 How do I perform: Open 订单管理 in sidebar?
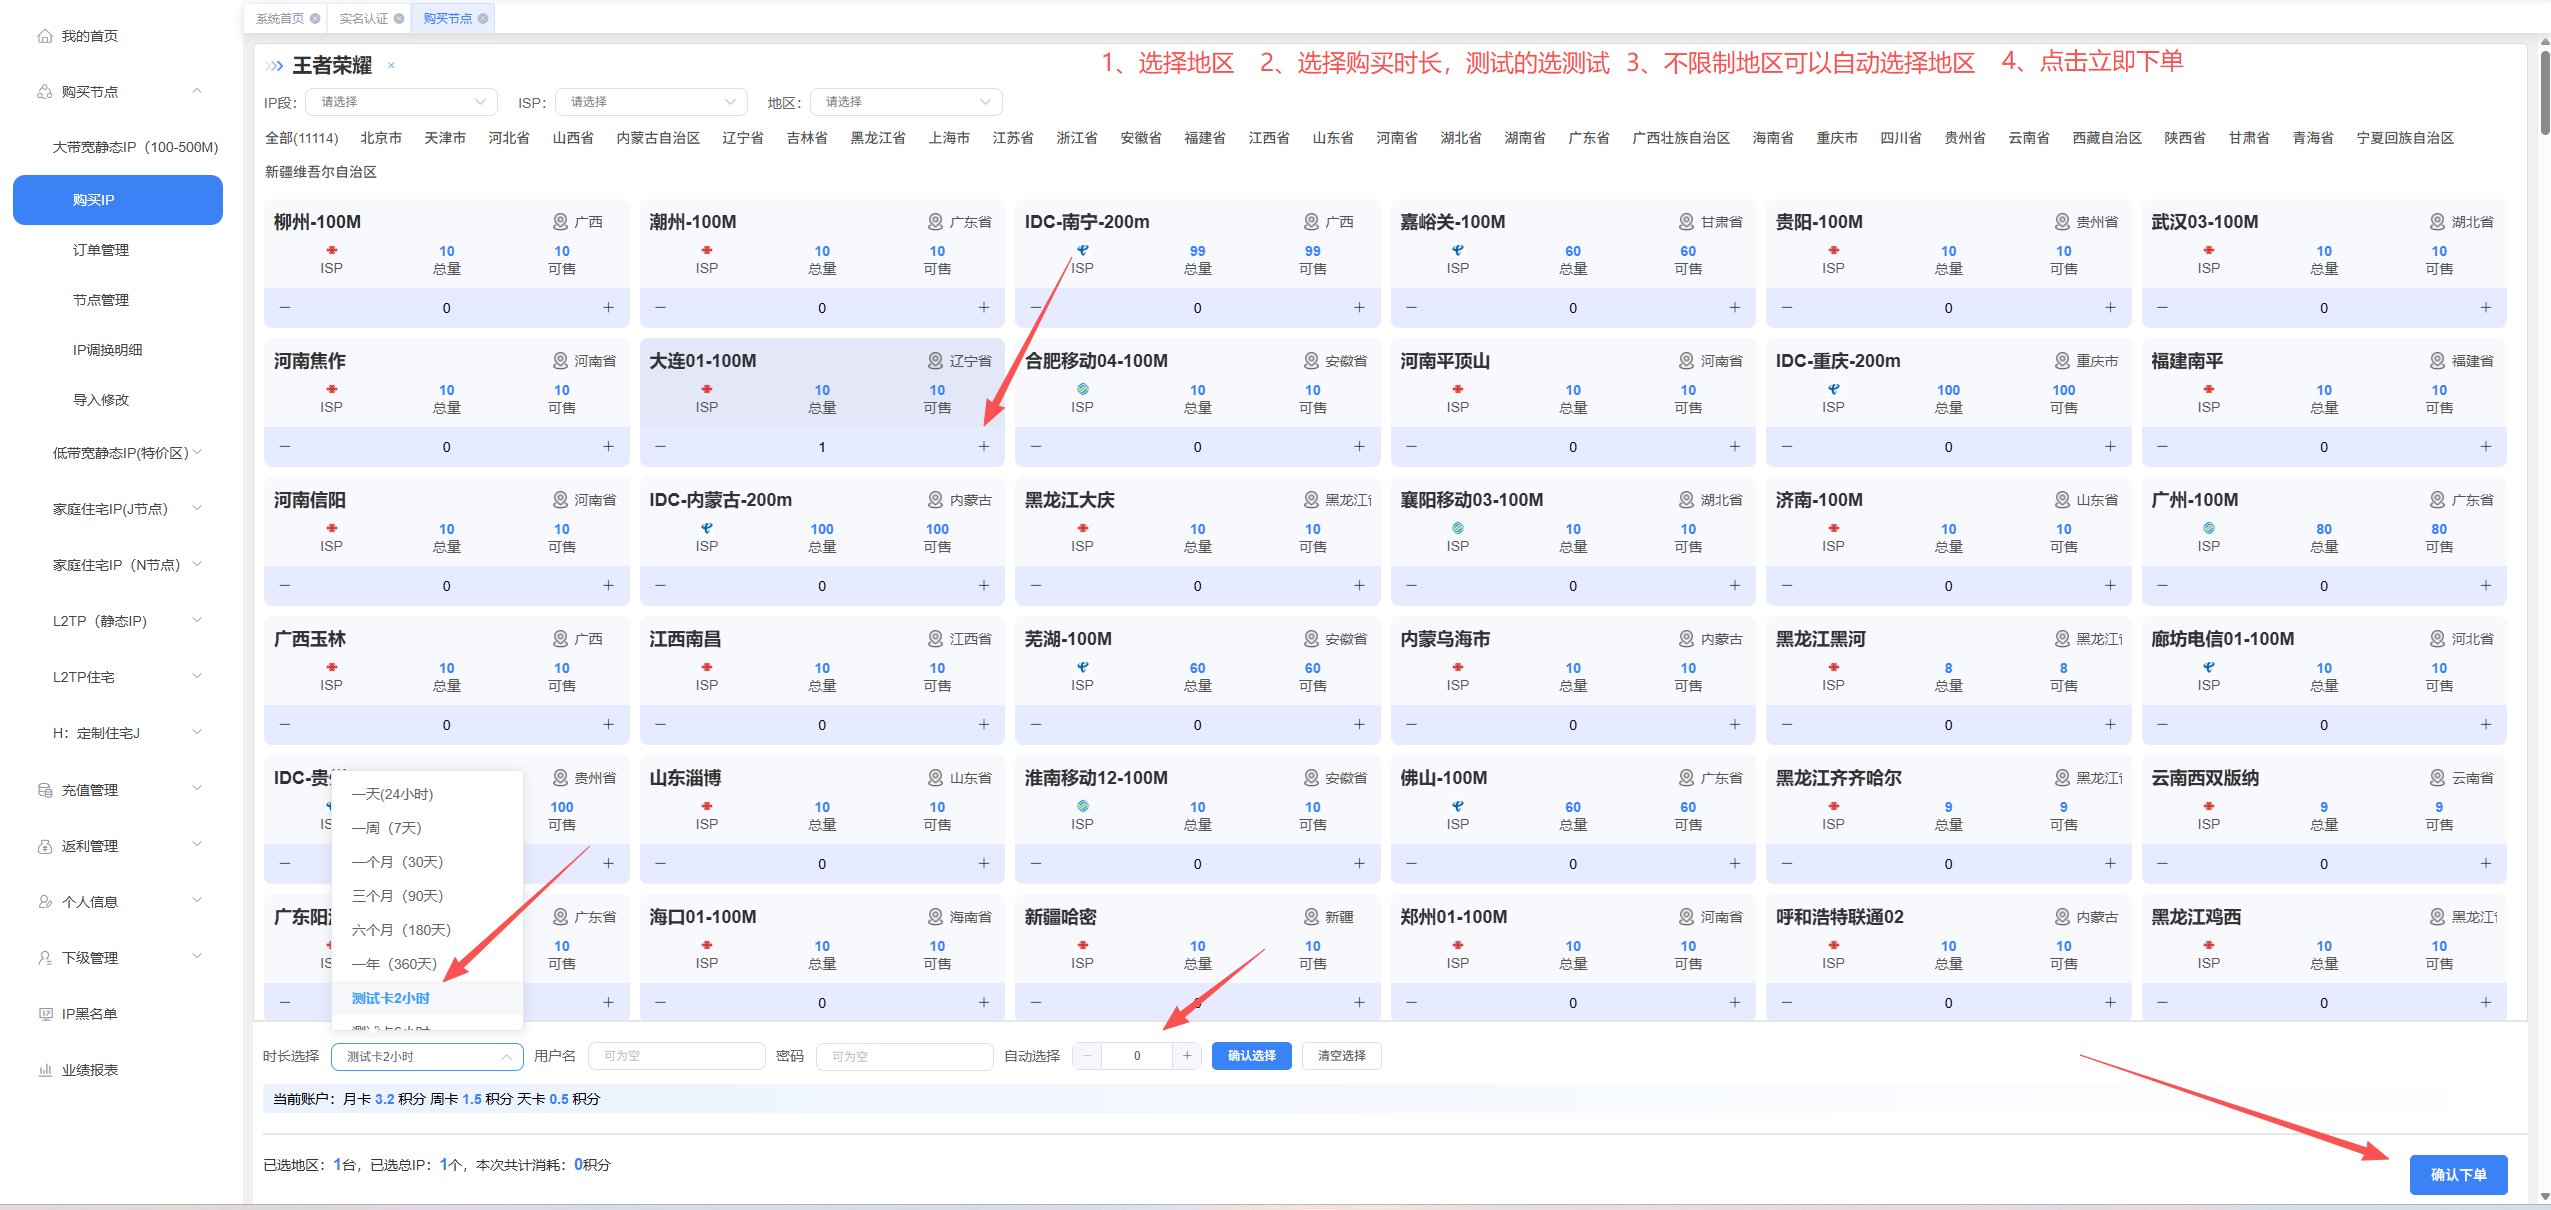(x=100, y=250)
